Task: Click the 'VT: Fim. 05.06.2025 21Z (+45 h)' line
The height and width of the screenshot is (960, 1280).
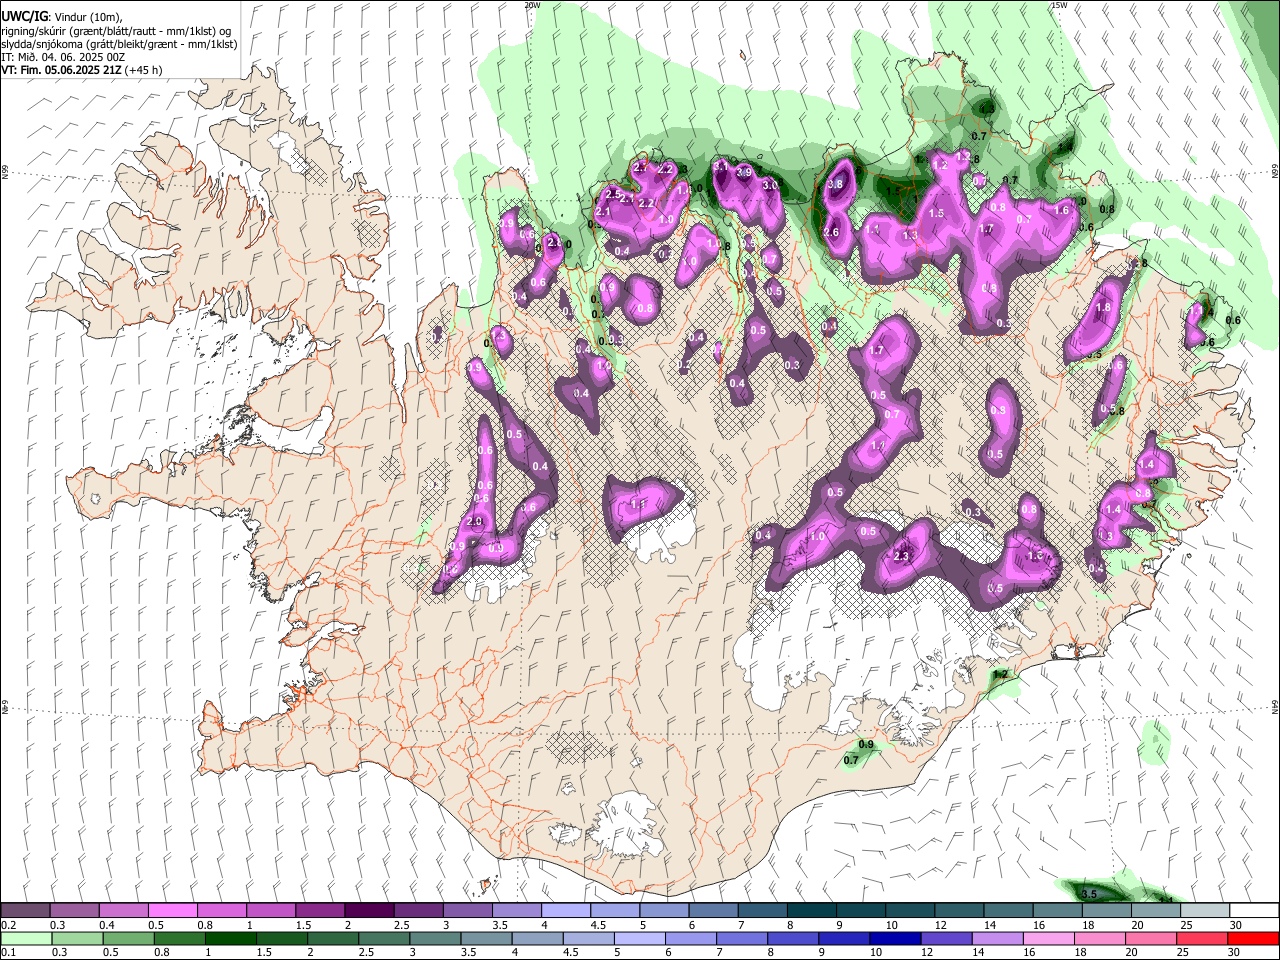Action: (82, 70)
